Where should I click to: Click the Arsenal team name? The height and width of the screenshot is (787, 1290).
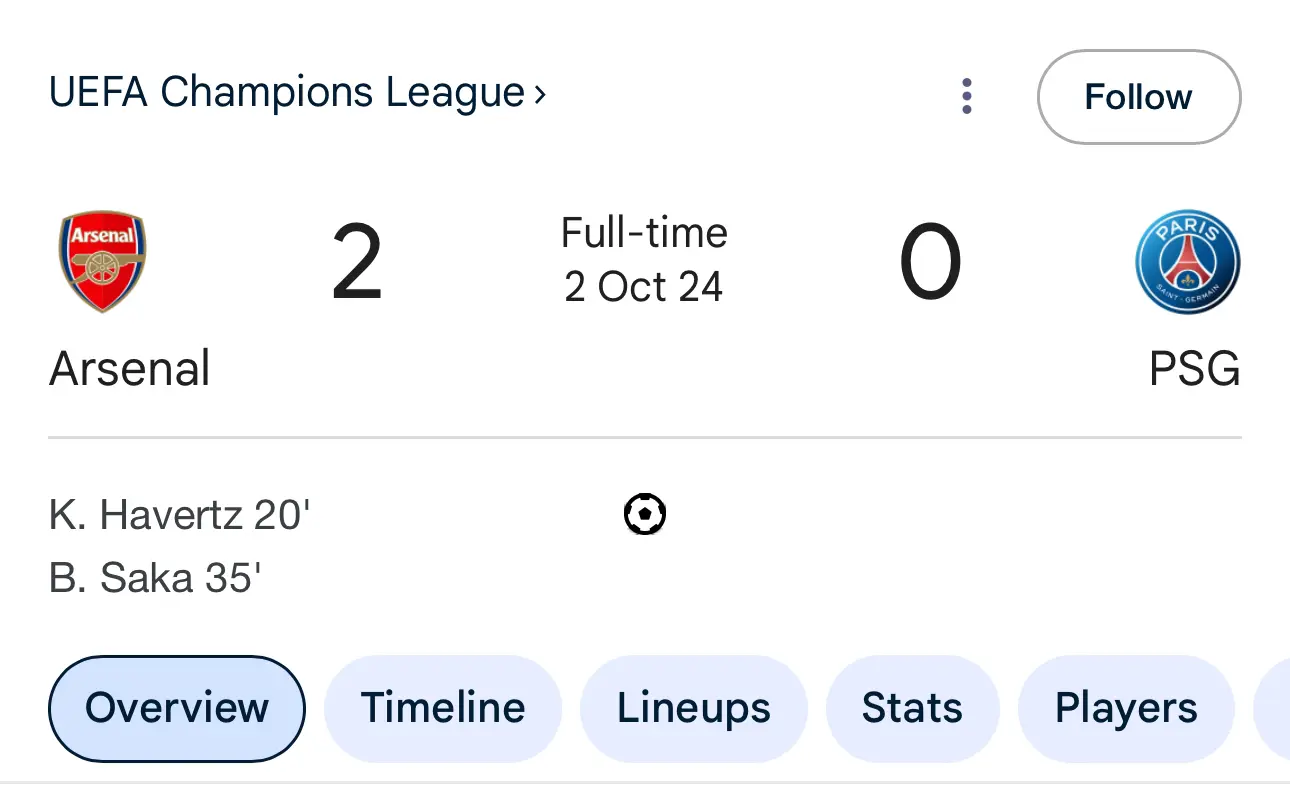[x=130, y=369]
